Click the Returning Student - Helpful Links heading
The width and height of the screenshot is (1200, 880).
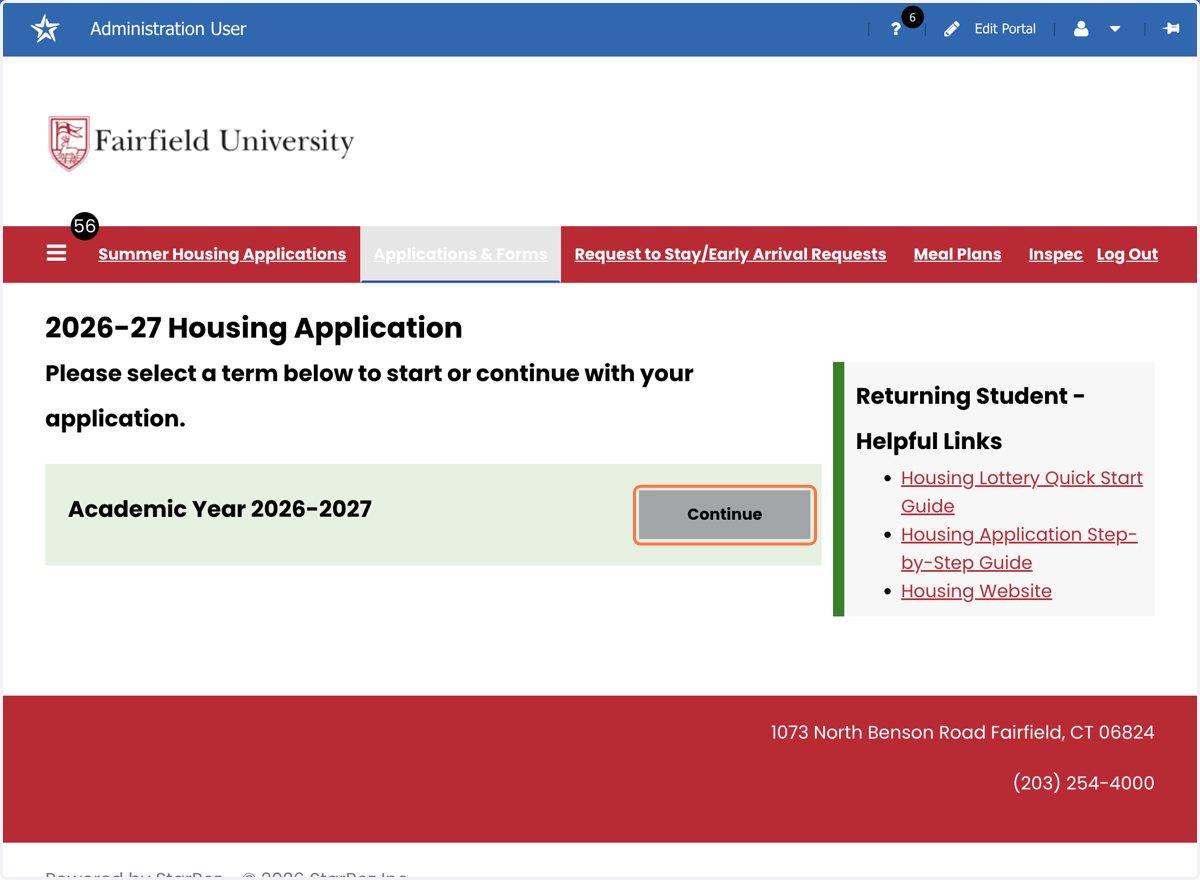970,418
